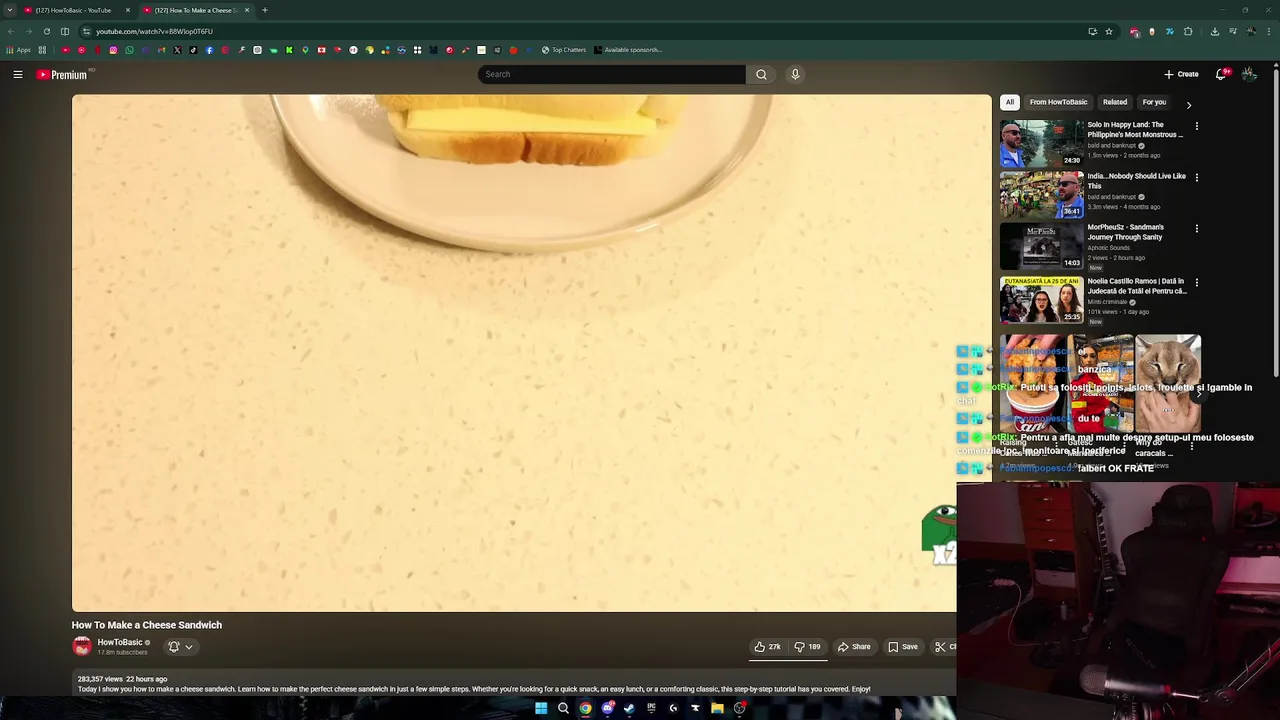Open the Instagram bookmark icon
Image resolution: width=1280 pixels, height=720 pixels.
[113, 50]
